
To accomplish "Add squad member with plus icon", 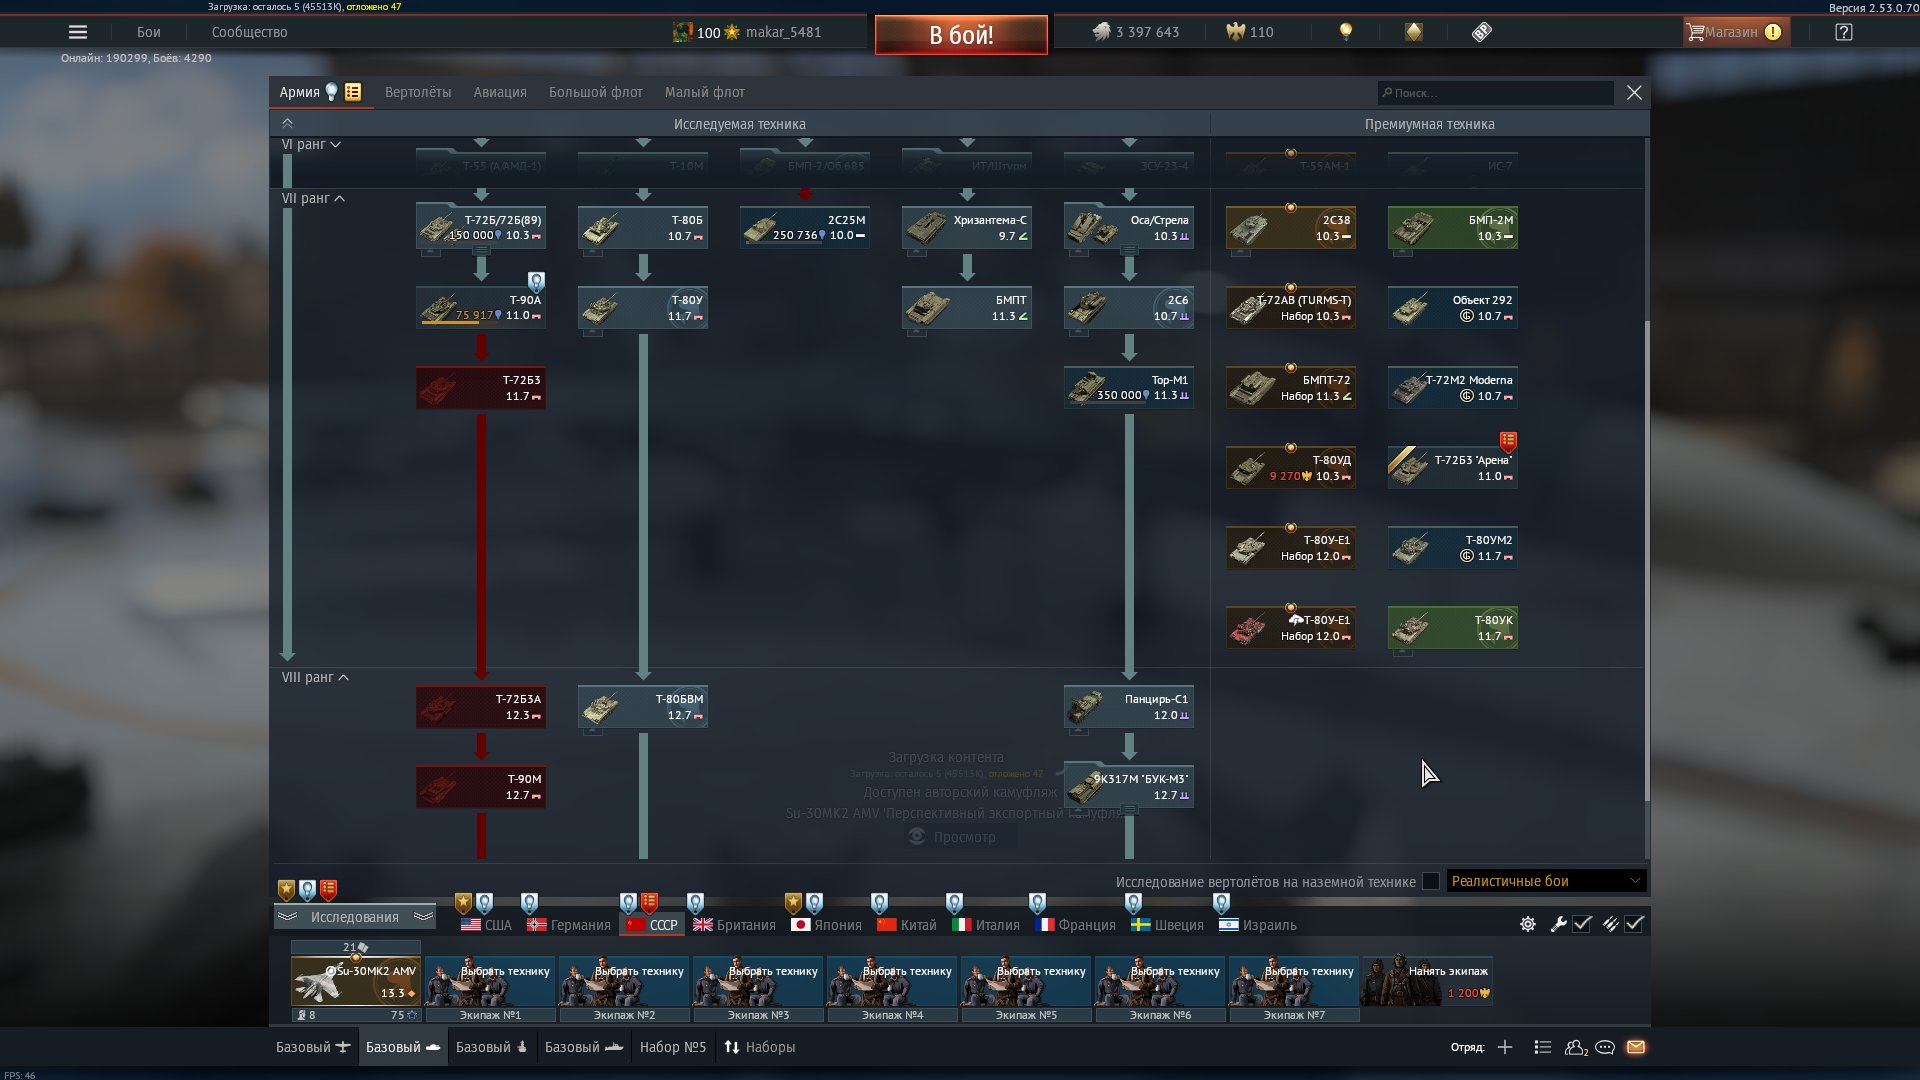I will [1505, 1047].
